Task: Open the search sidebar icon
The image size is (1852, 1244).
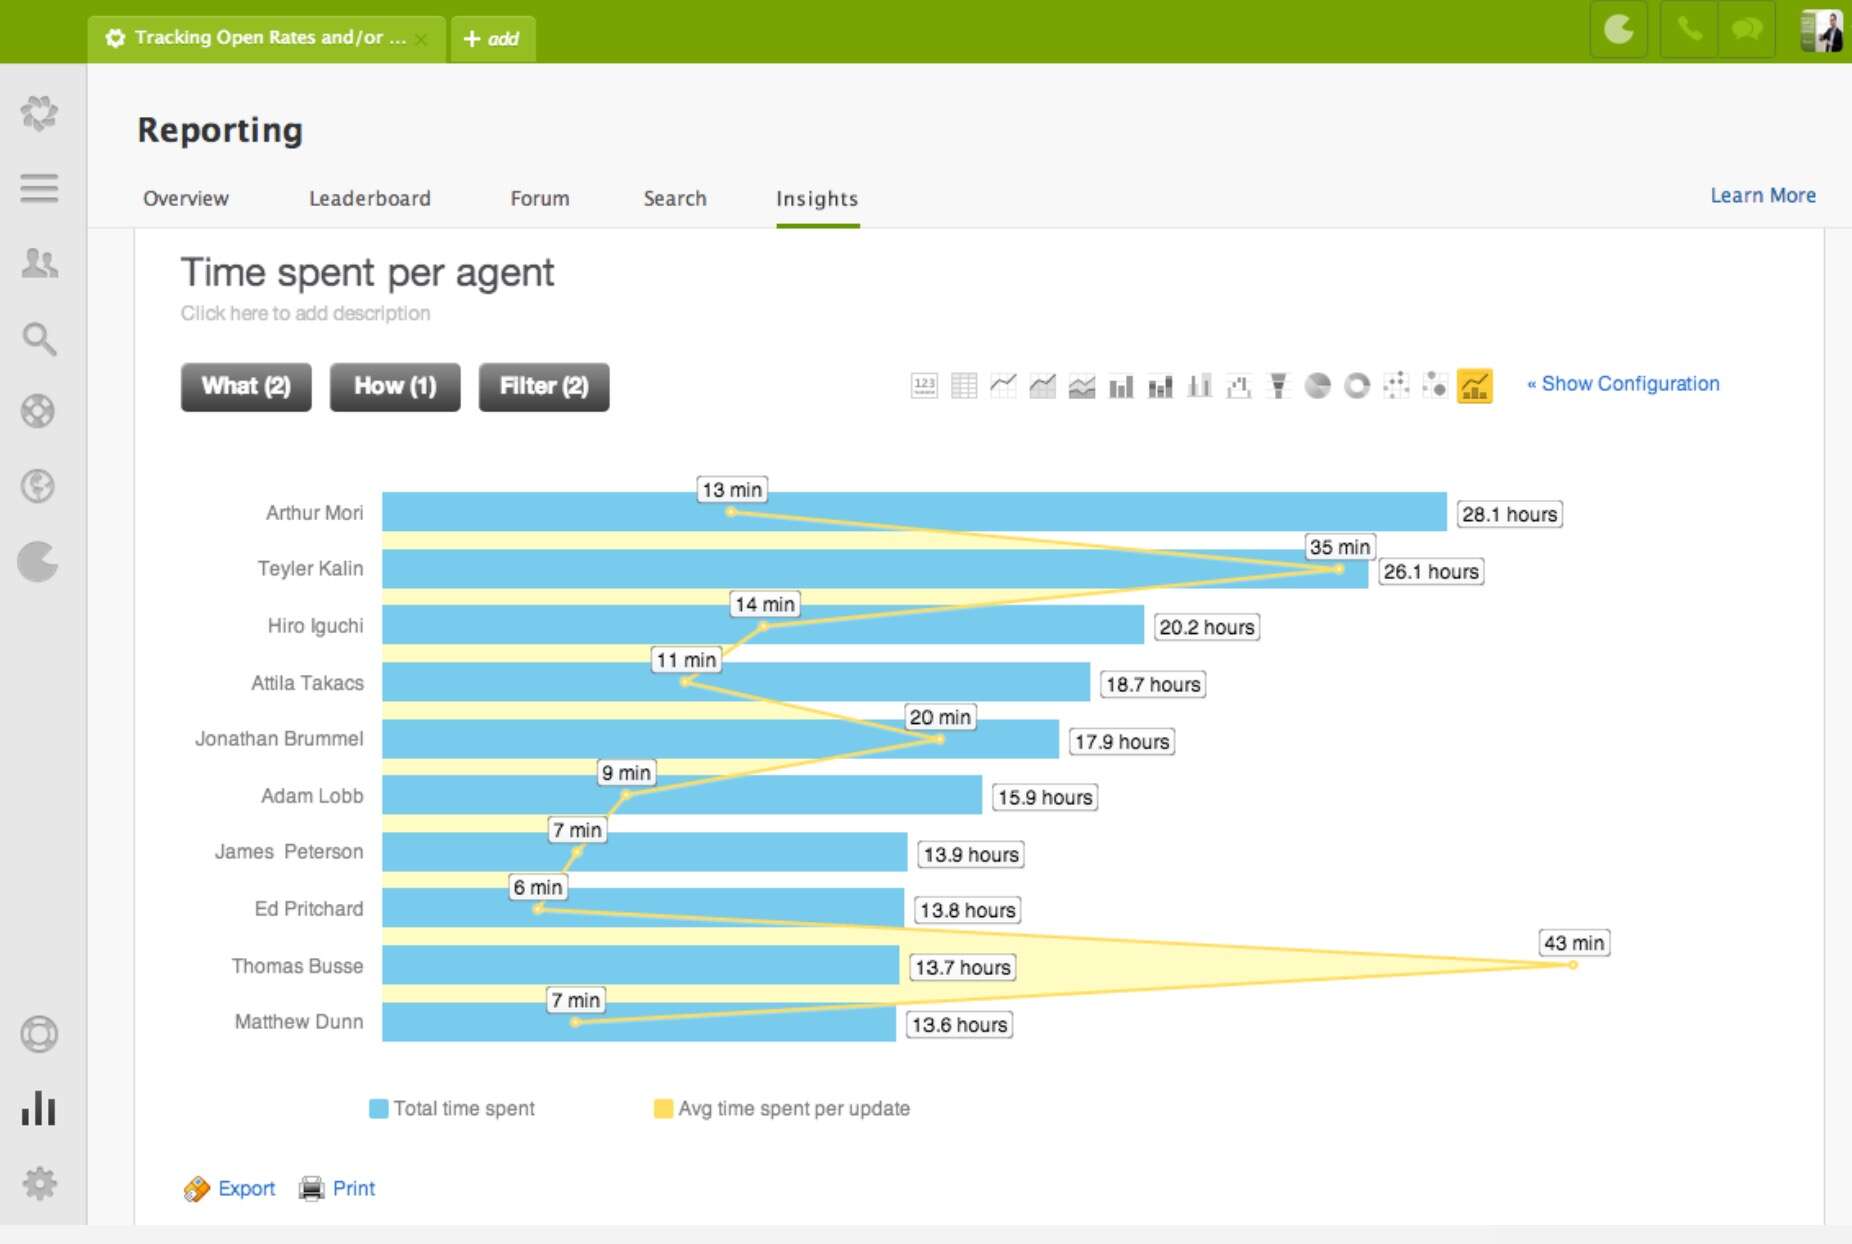Action: 39,338
